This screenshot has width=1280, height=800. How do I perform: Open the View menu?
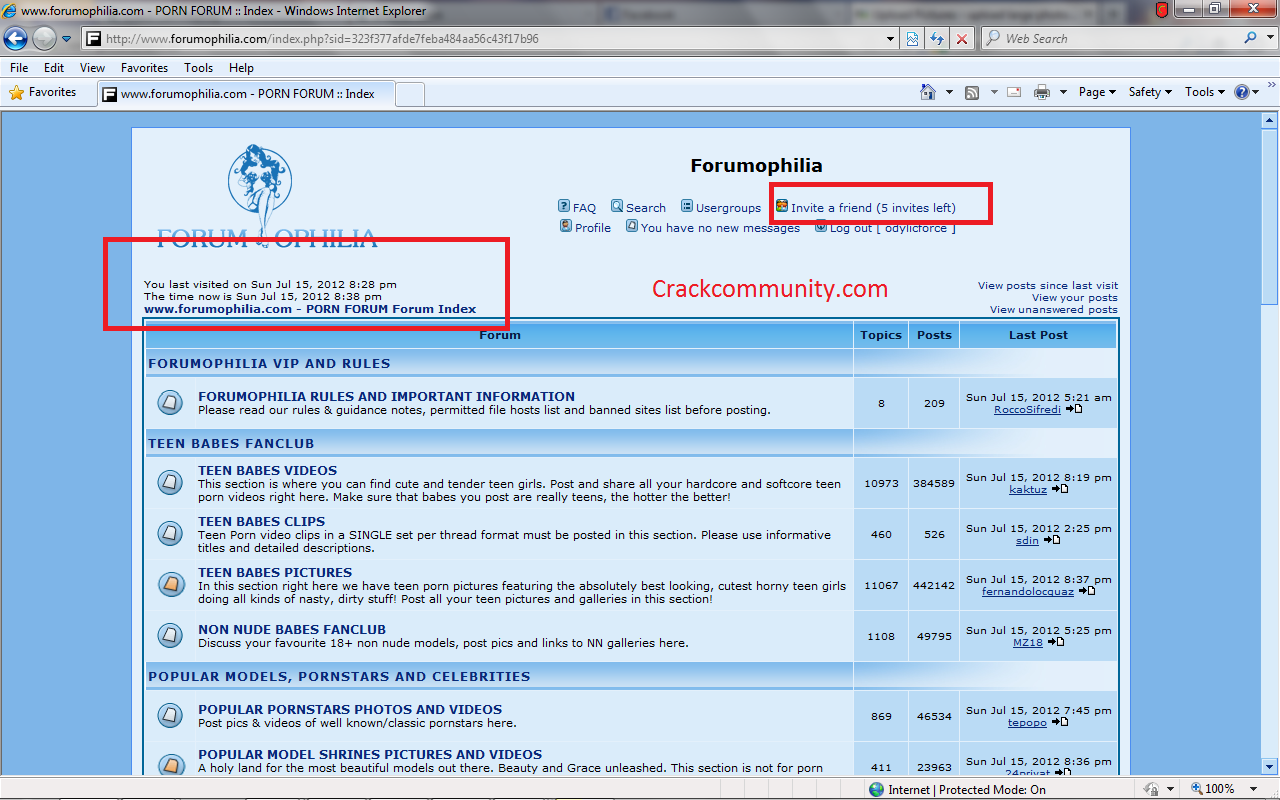click(x=93, y=68)
